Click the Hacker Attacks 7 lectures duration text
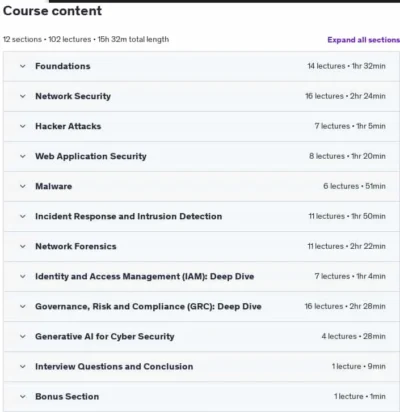The width and height of the screenshot is (400, 412). click(350, 126)
